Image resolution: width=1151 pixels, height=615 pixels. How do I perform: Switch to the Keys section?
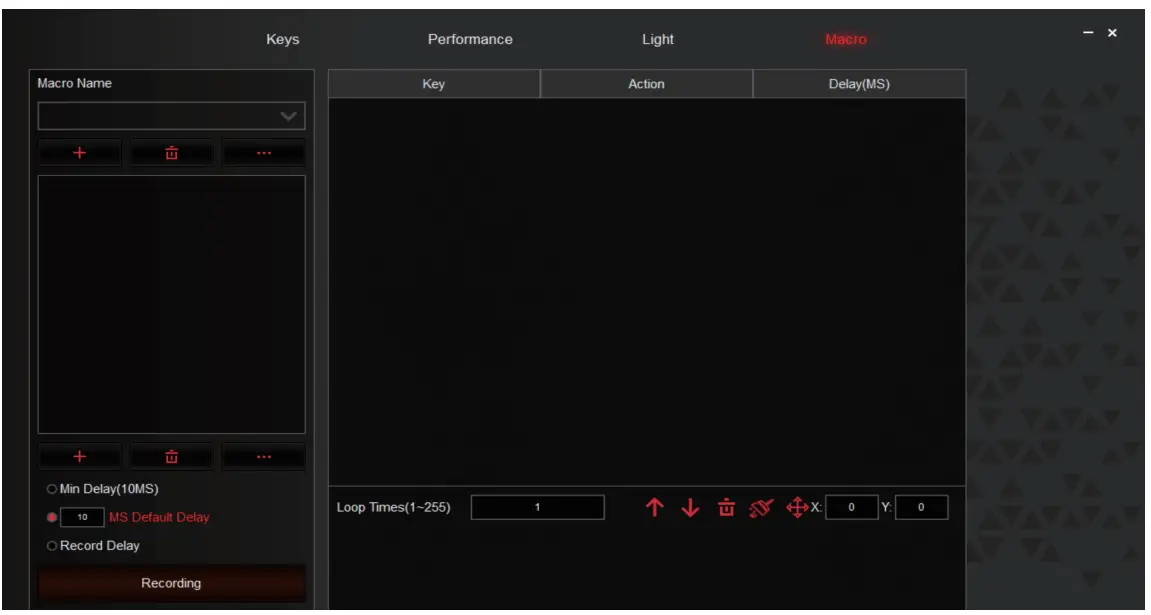[282, 39]
